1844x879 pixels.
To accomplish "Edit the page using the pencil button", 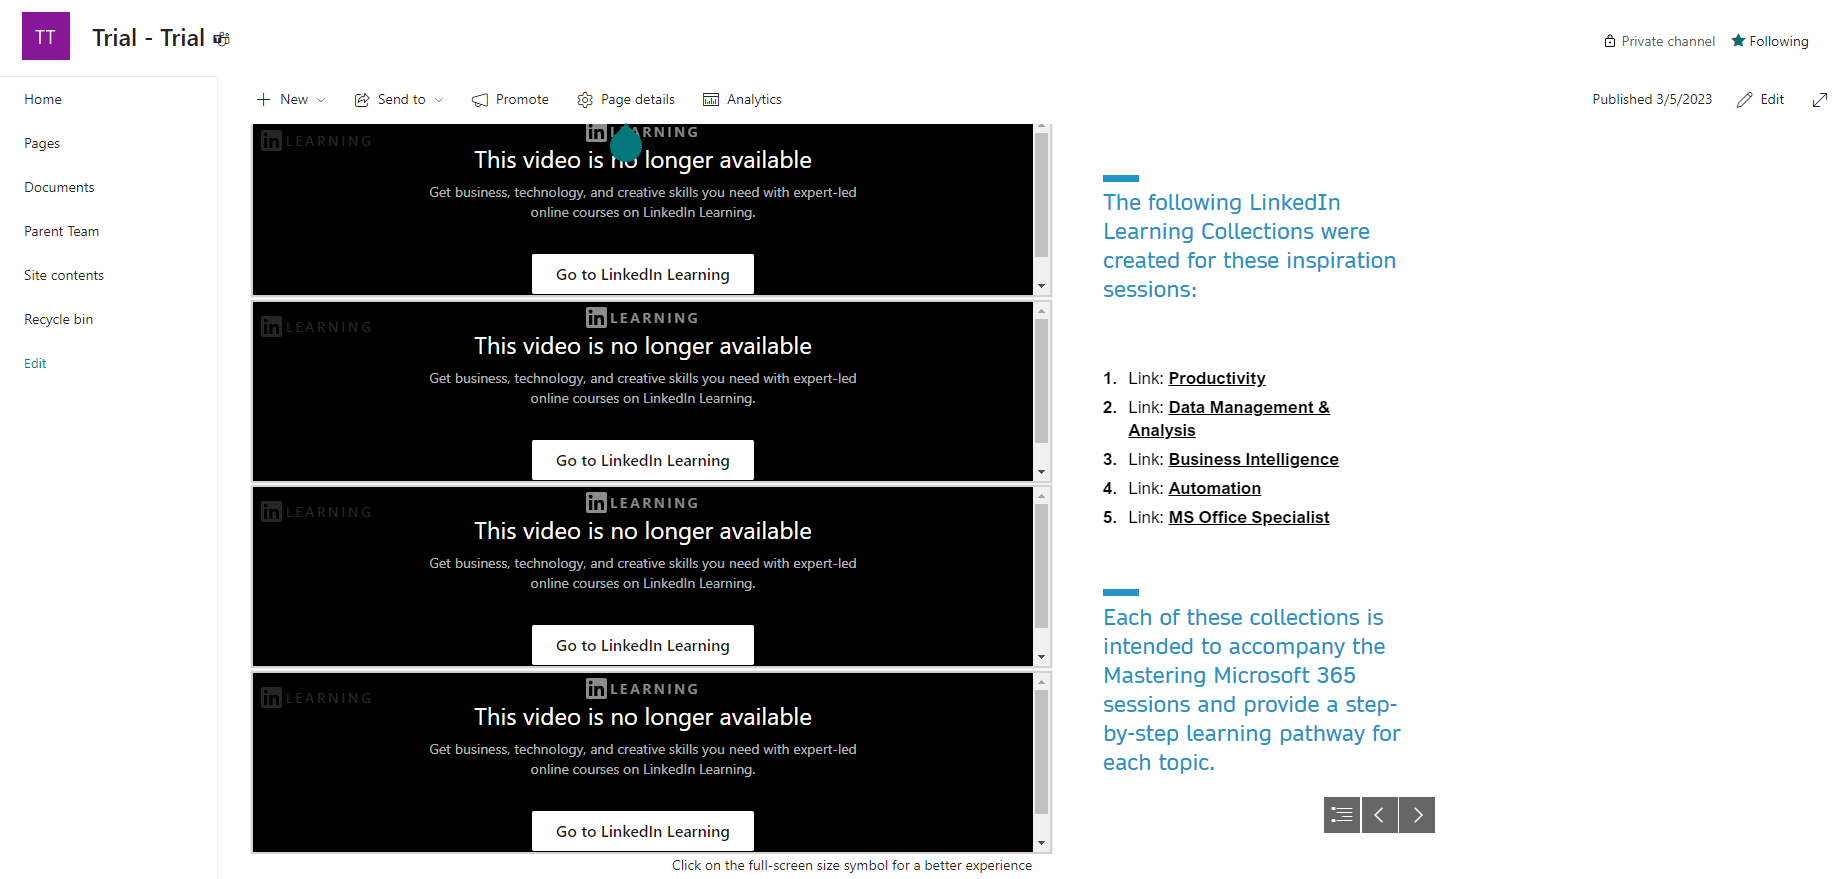I will click(x=1760, y=99).
